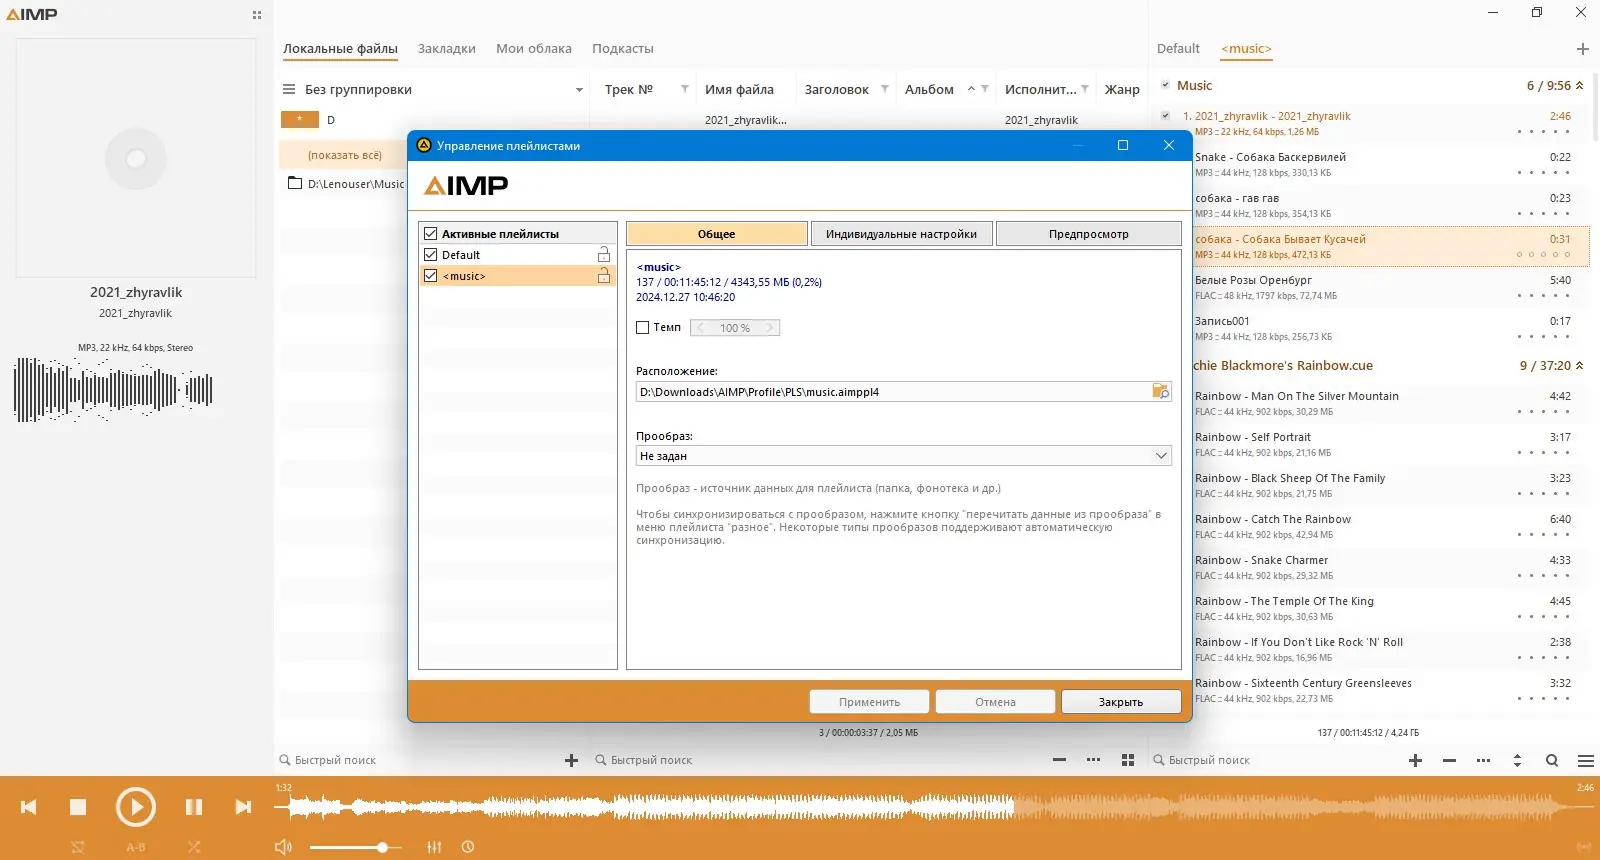Toggle the Альбом column sort arrow

(971, 89)
